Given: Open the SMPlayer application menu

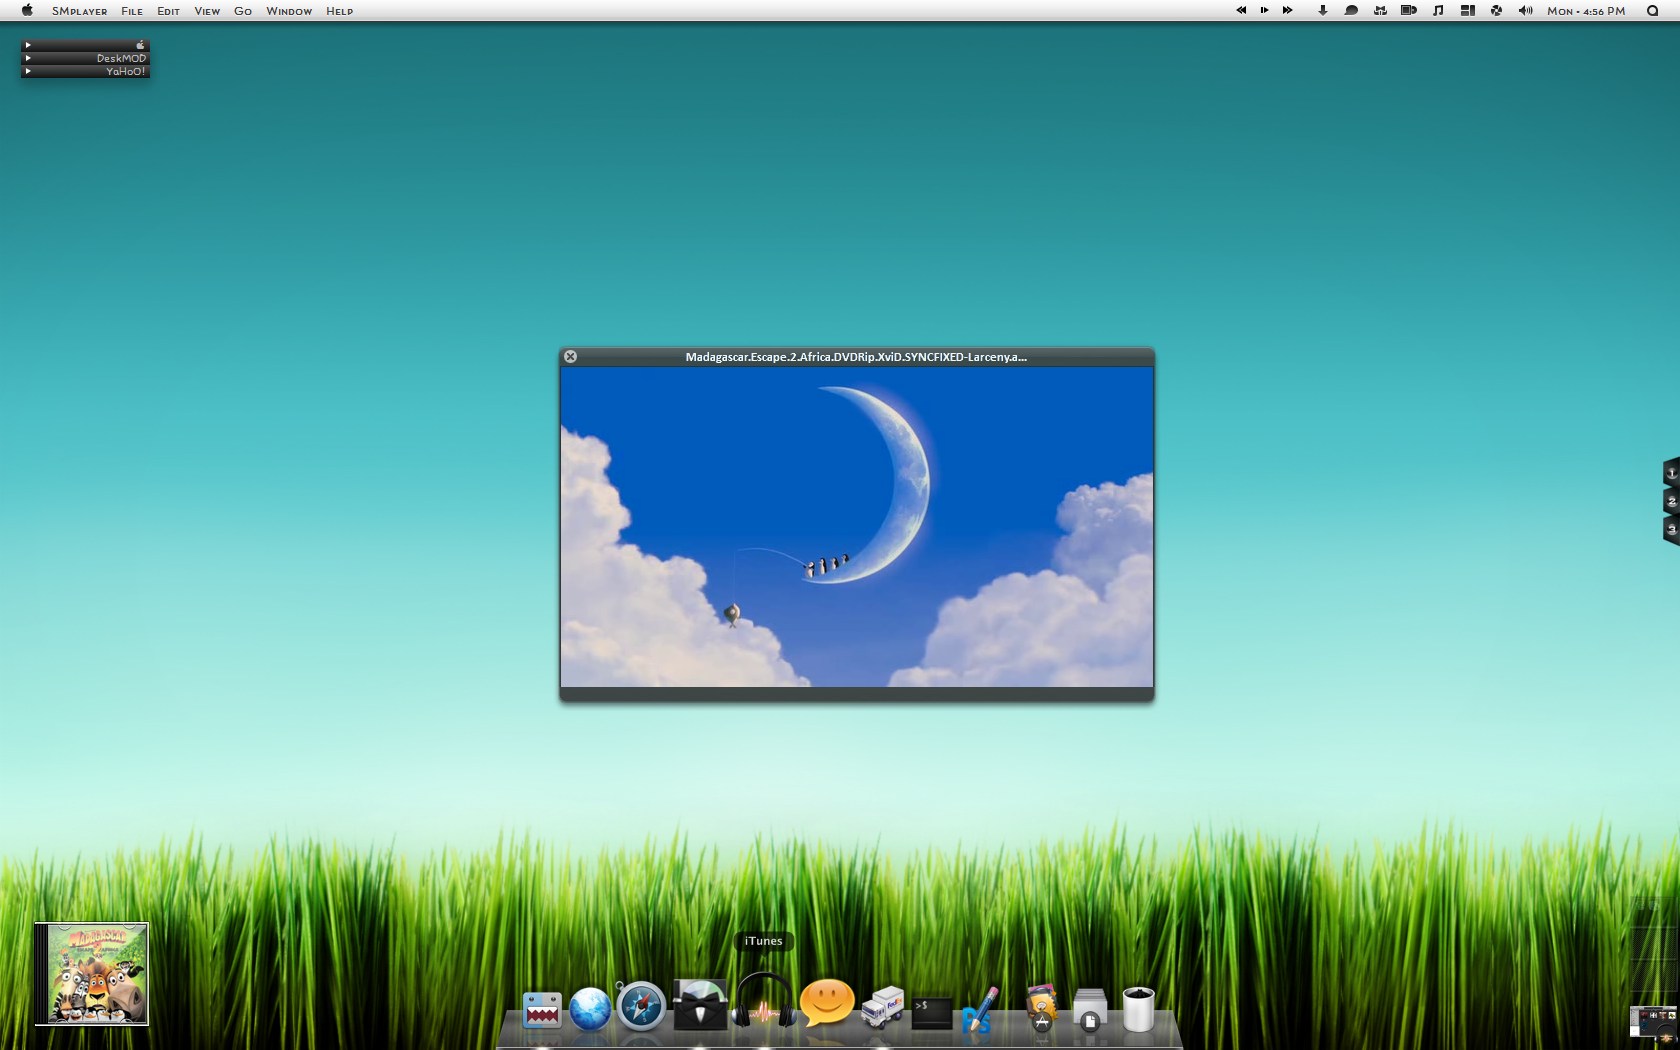Looking at the screenshot, I should pyautogui.click(x=79, y=11).
